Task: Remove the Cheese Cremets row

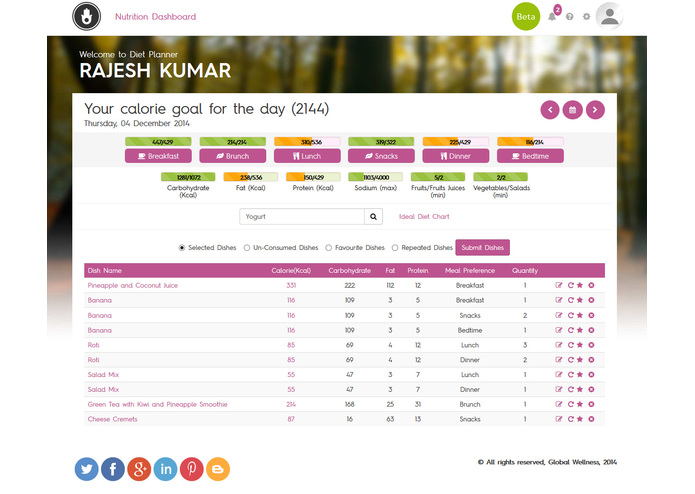Action: tap(591, 419)
